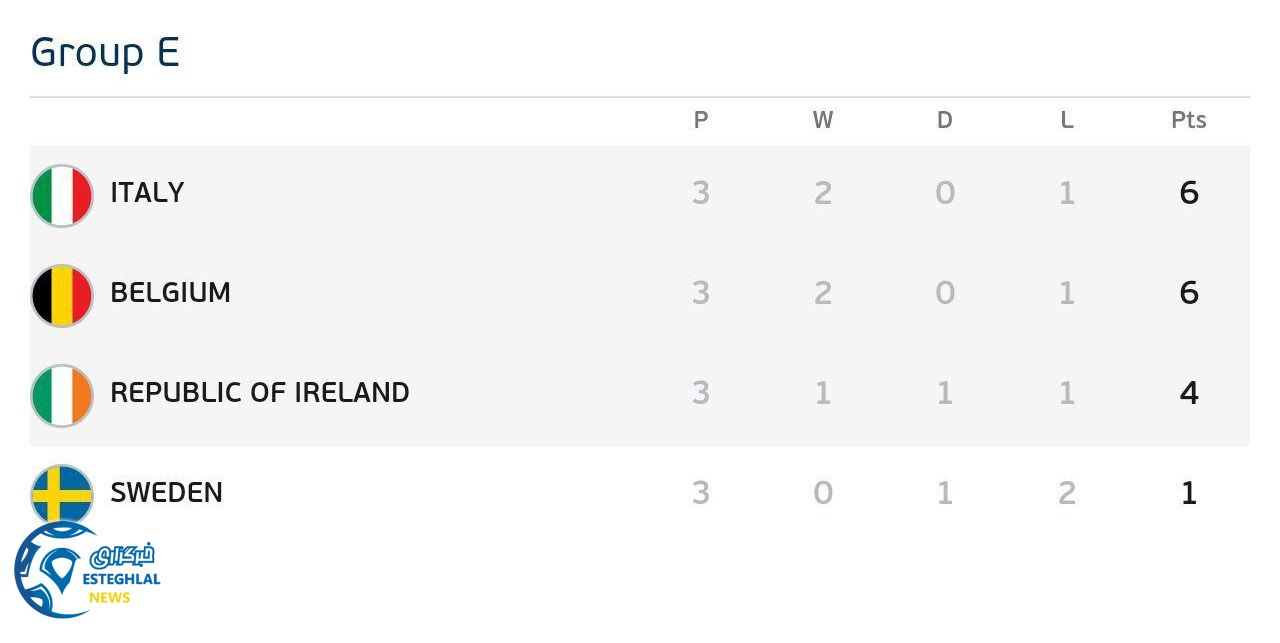This screenshot has height=643, width=1280.
Task: Click the Belgium flag icon
Action: coord(62,296)
